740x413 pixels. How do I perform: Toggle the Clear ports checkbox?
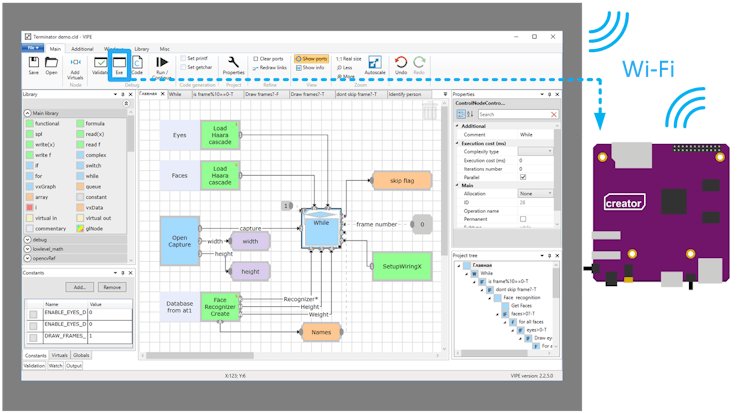point(255,59)
